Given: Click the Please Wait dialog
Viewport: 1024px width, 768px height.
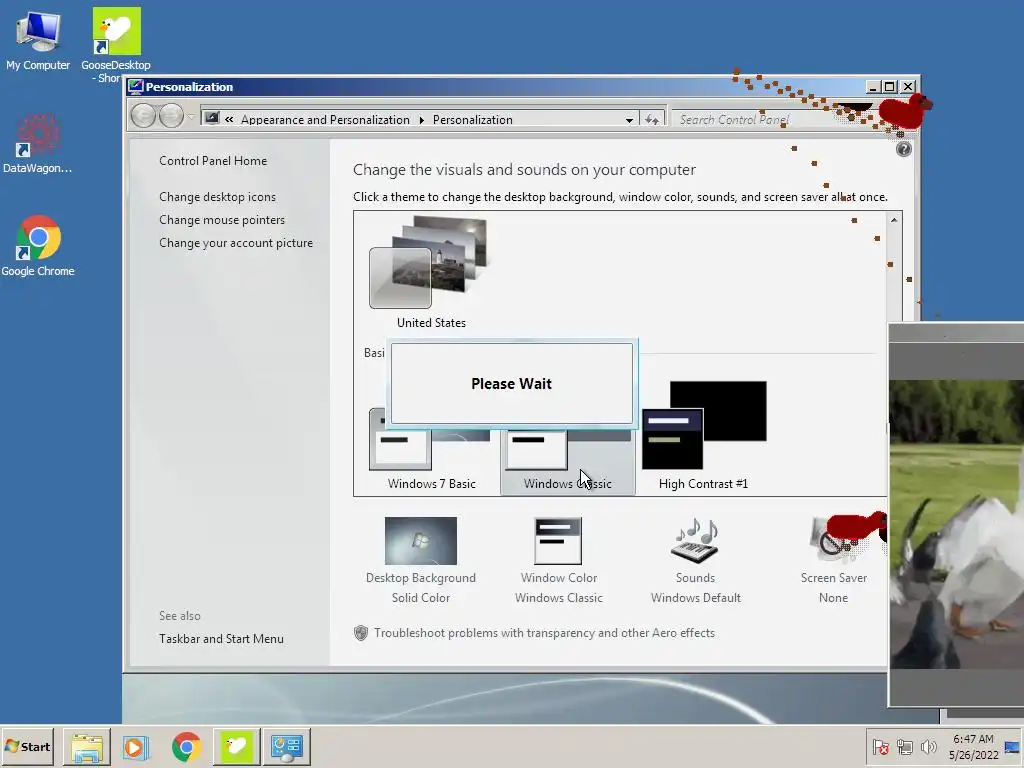Looking at the screenshot, I should [511, 383].
